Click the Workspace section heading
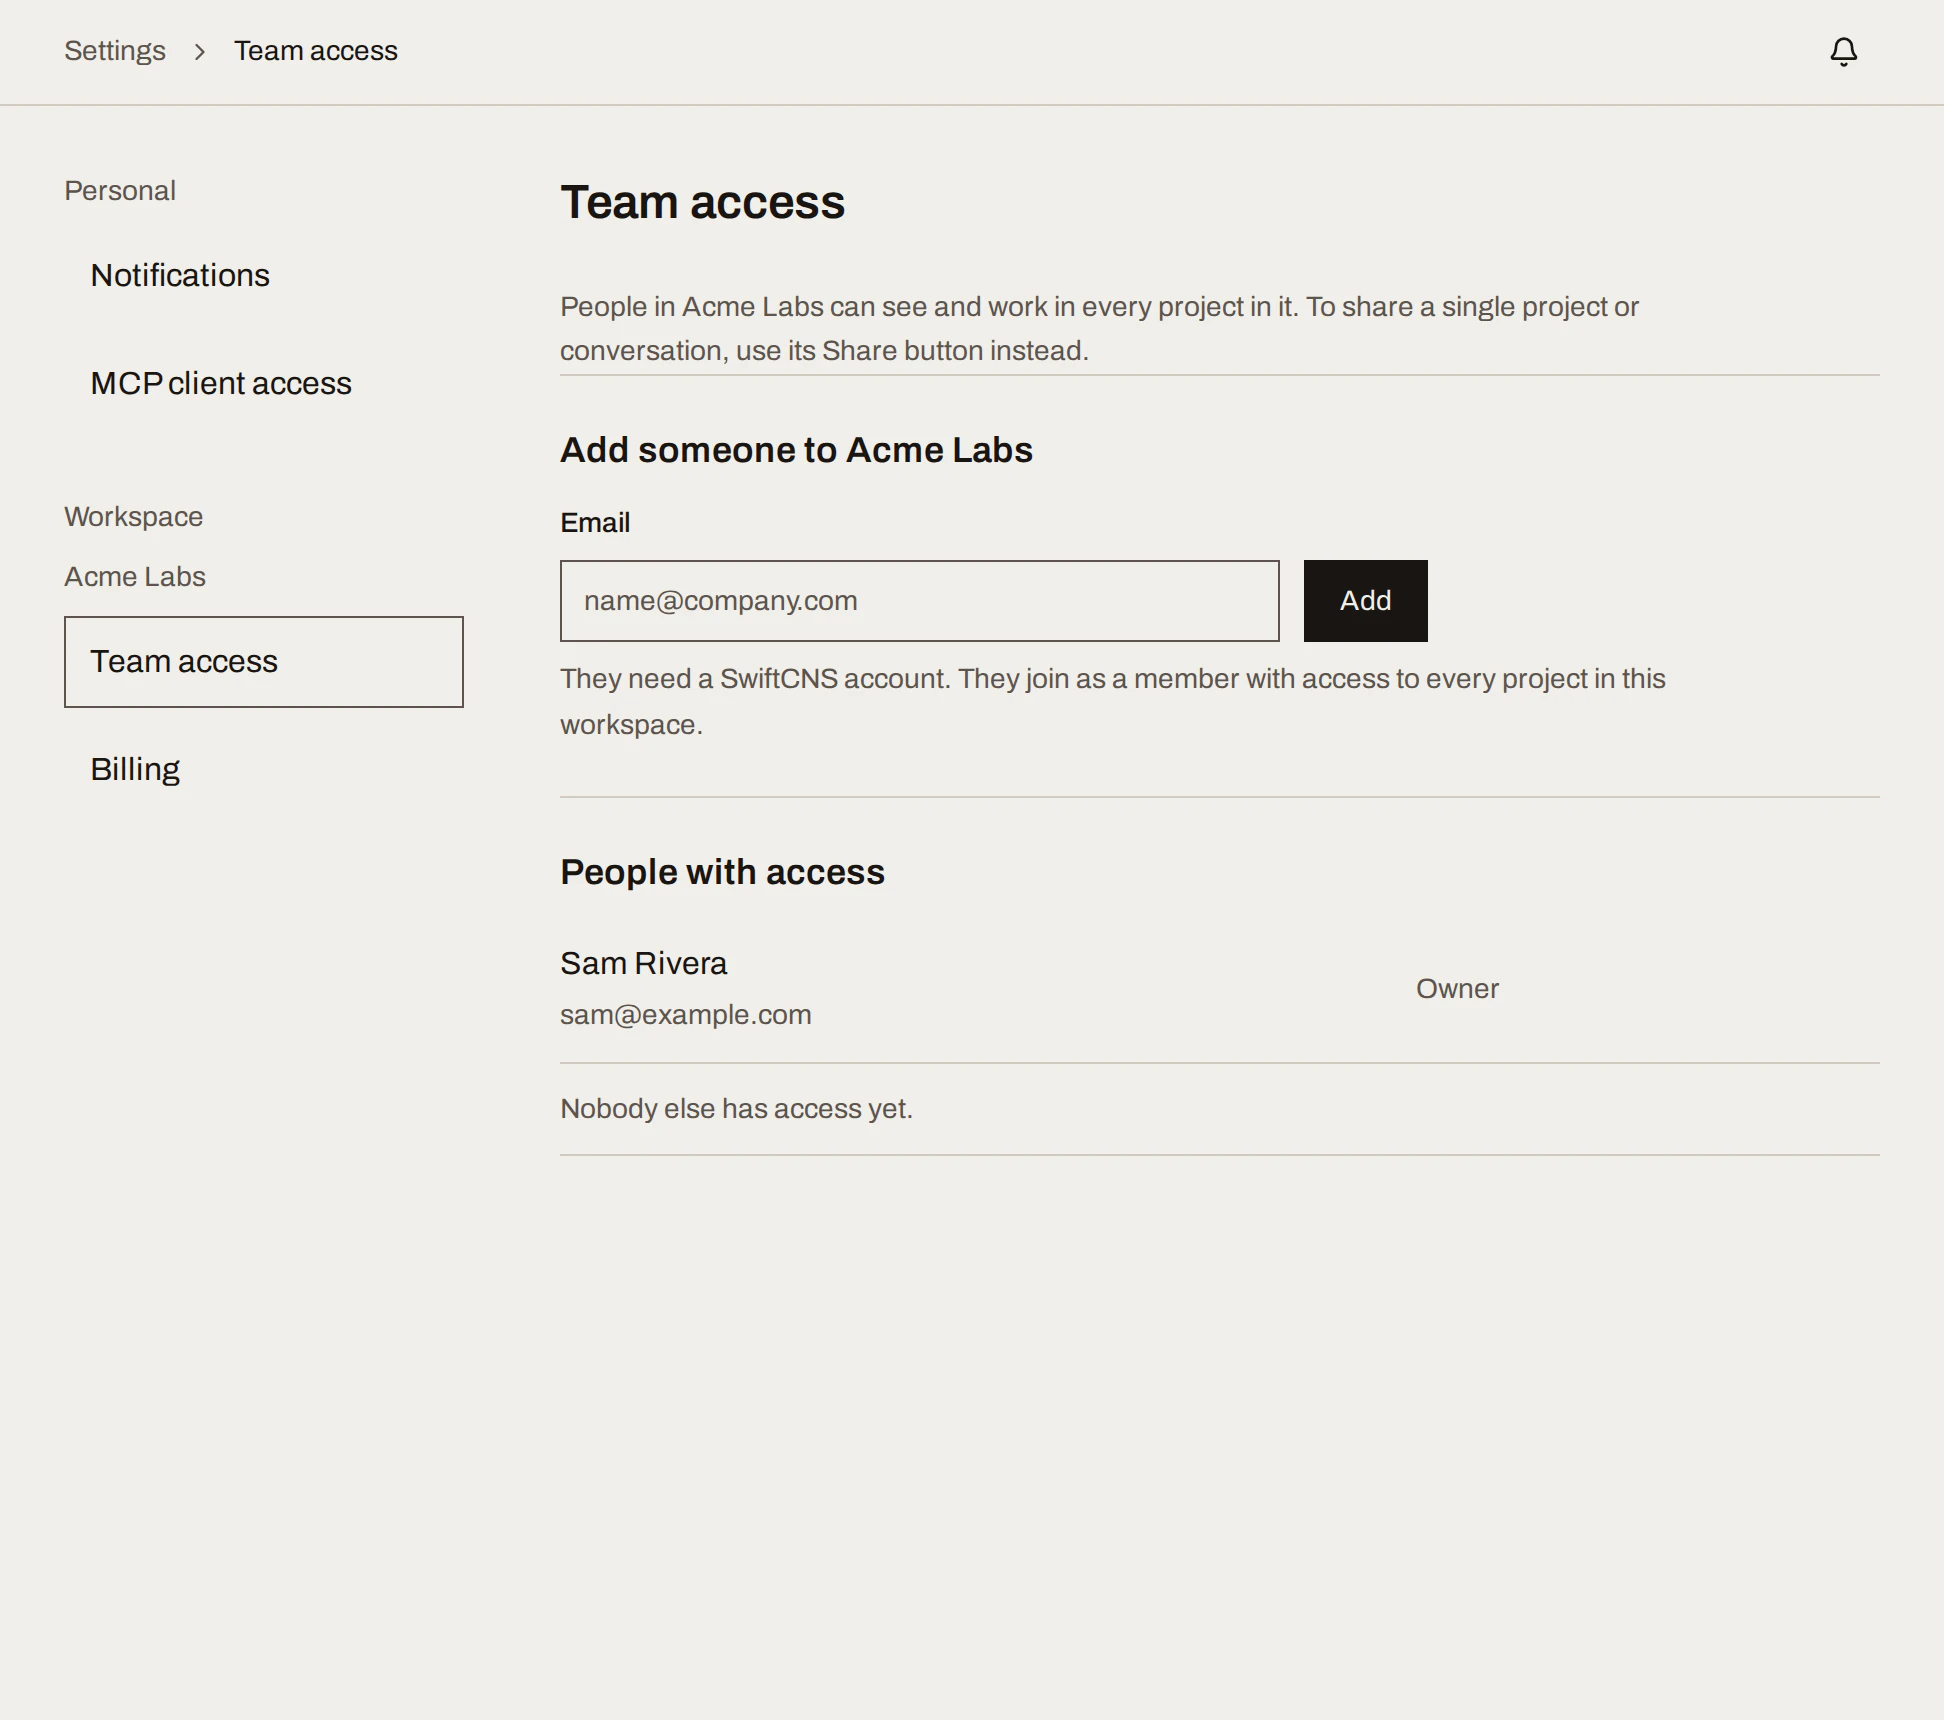The width and height of the screenshot is (1944, 1720). coord(134,517)
